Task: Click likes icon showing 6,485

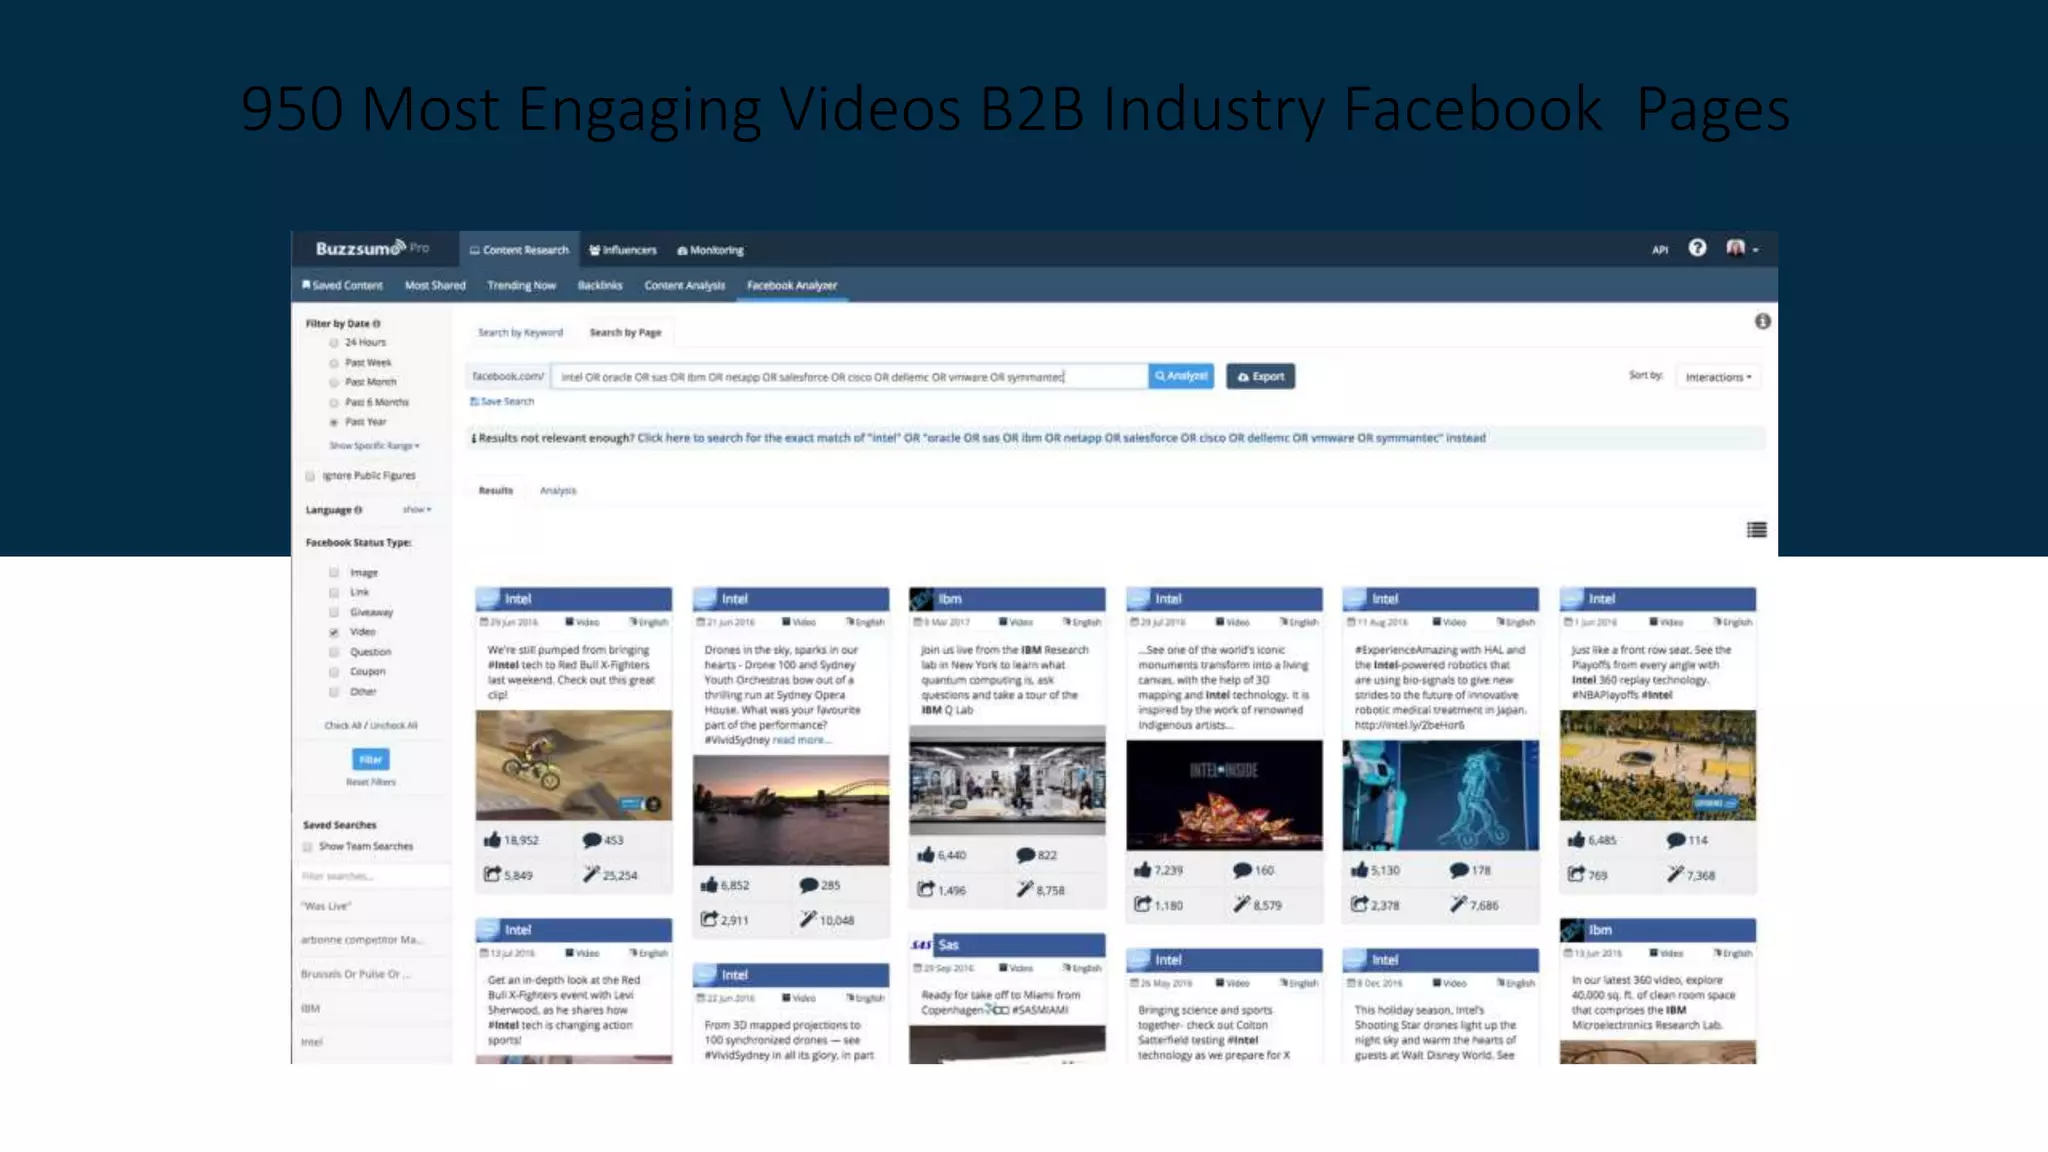Action: point(1577,840)
